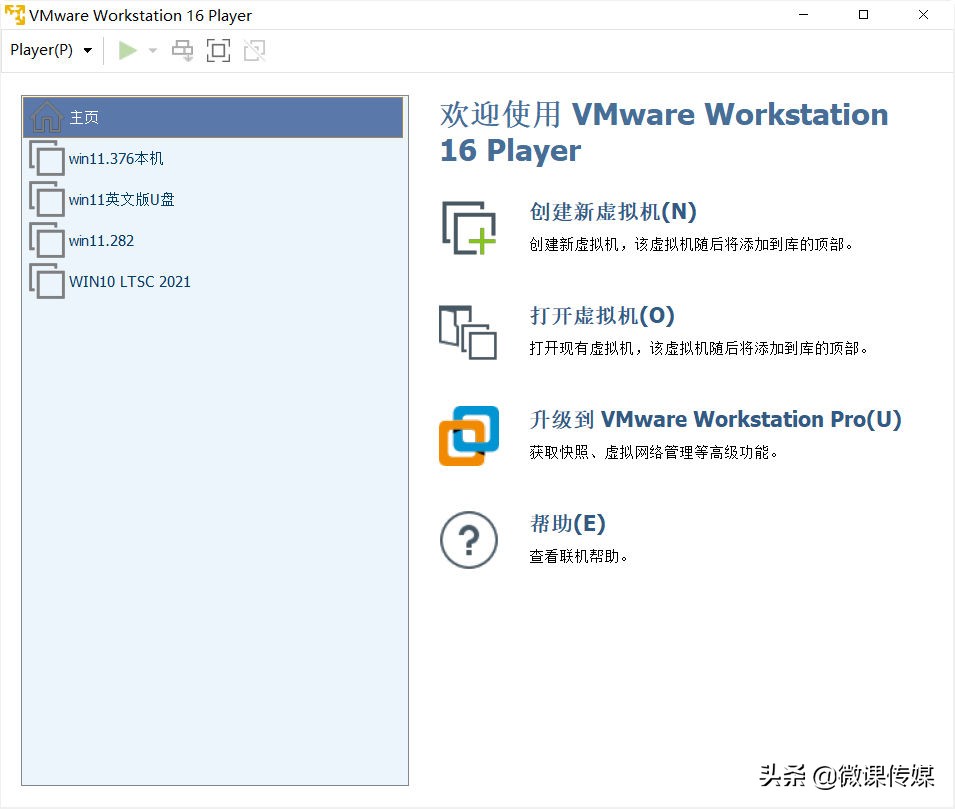
Task: Click the VM icon beside WIN10 LTSC 2021
Action: [x=46, y=281]
